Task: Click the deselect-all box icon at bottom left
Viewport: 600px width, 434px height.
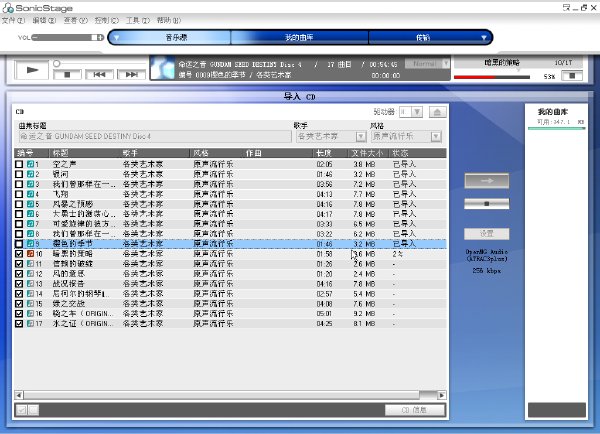Action: pyautogui.click(x=33, y=410)
